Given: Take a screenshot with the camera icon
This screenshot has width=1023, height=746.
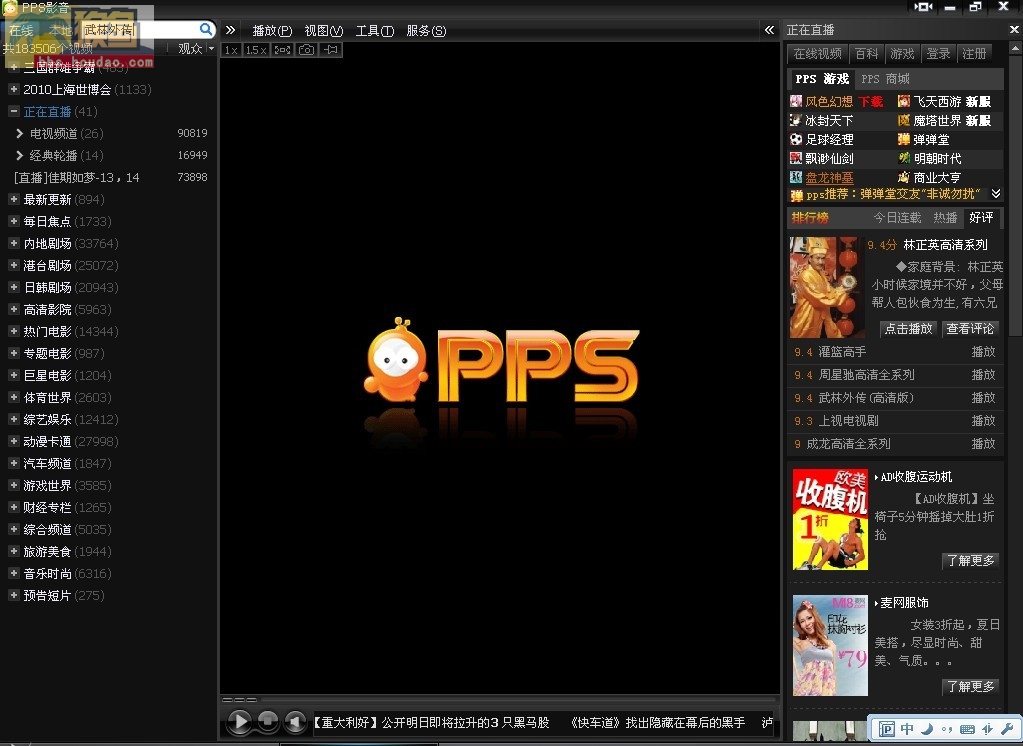Looking at the screenshot, I should point(307,50).
